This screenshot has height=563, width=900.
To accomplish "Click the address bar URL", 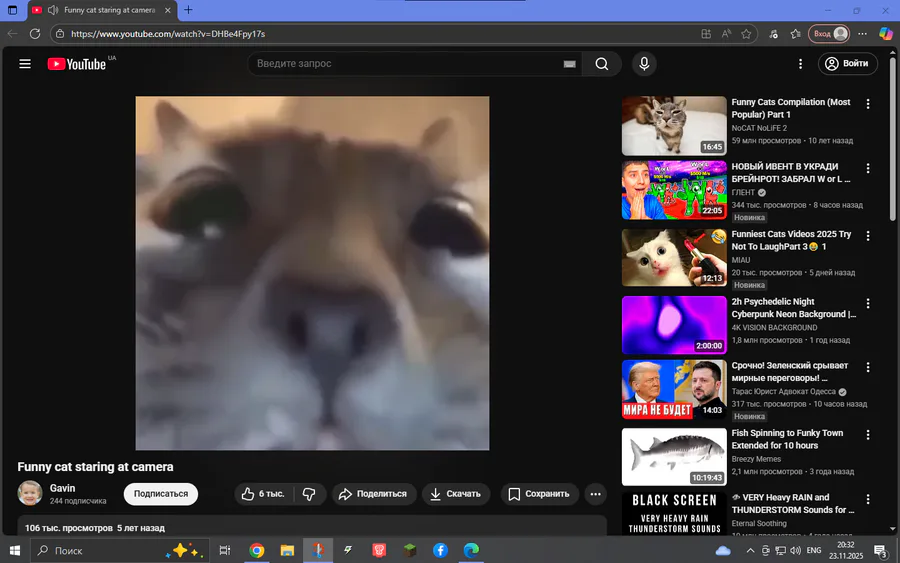I will [168, 34].
